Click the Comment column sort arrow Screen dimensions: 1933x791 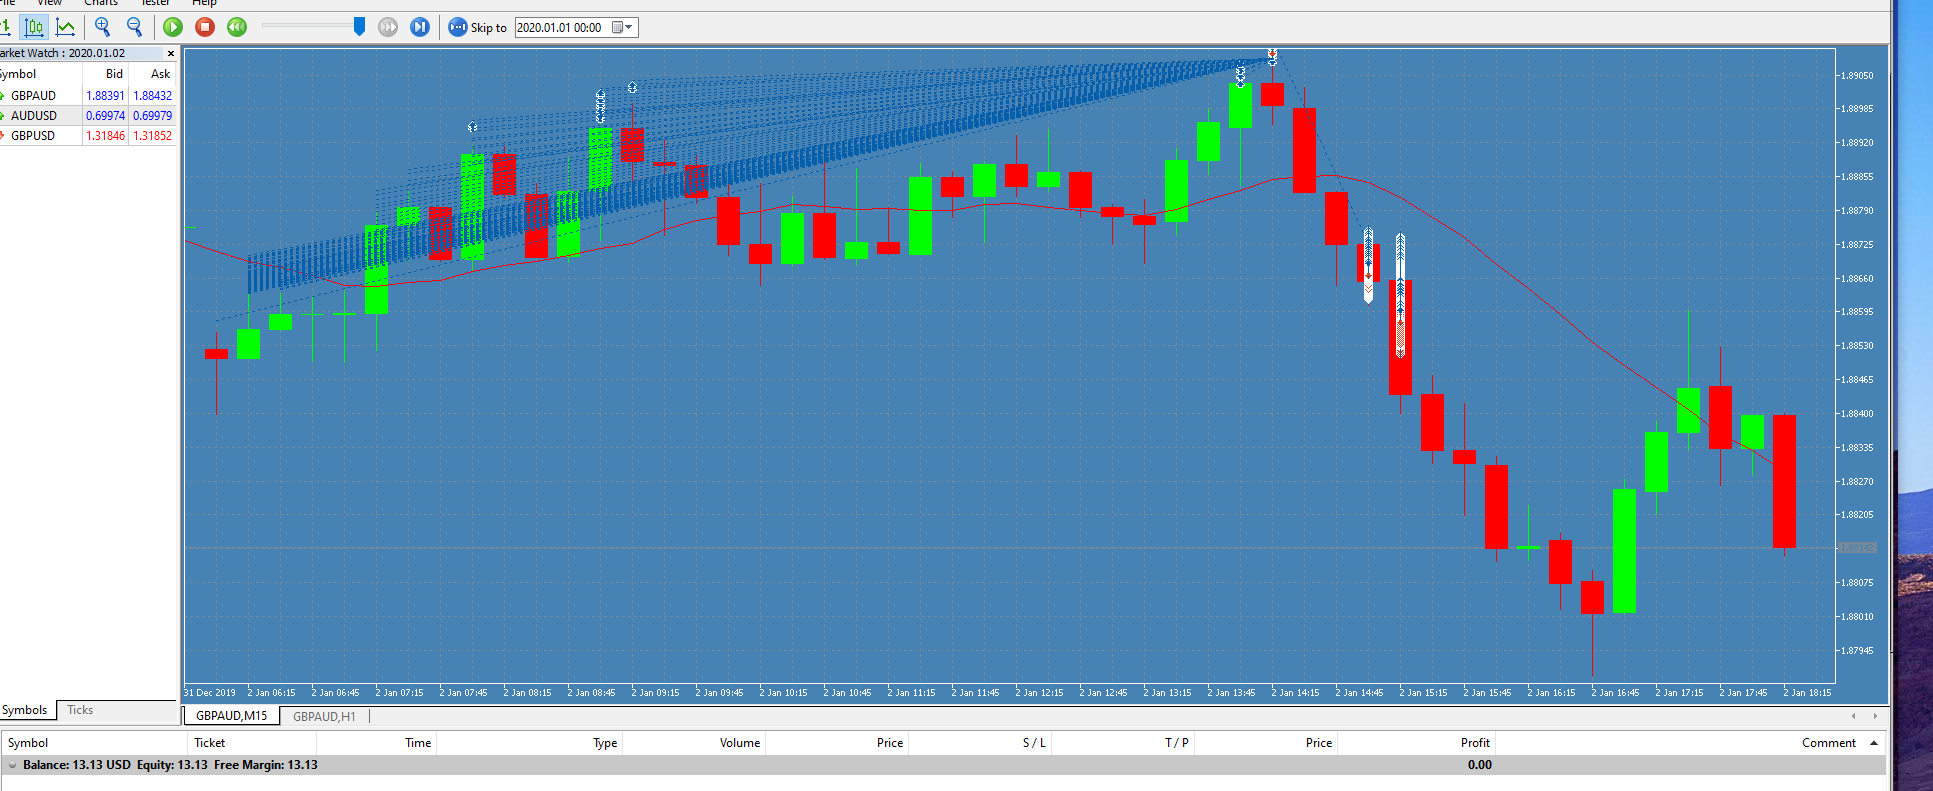[x=1873, y=743]
